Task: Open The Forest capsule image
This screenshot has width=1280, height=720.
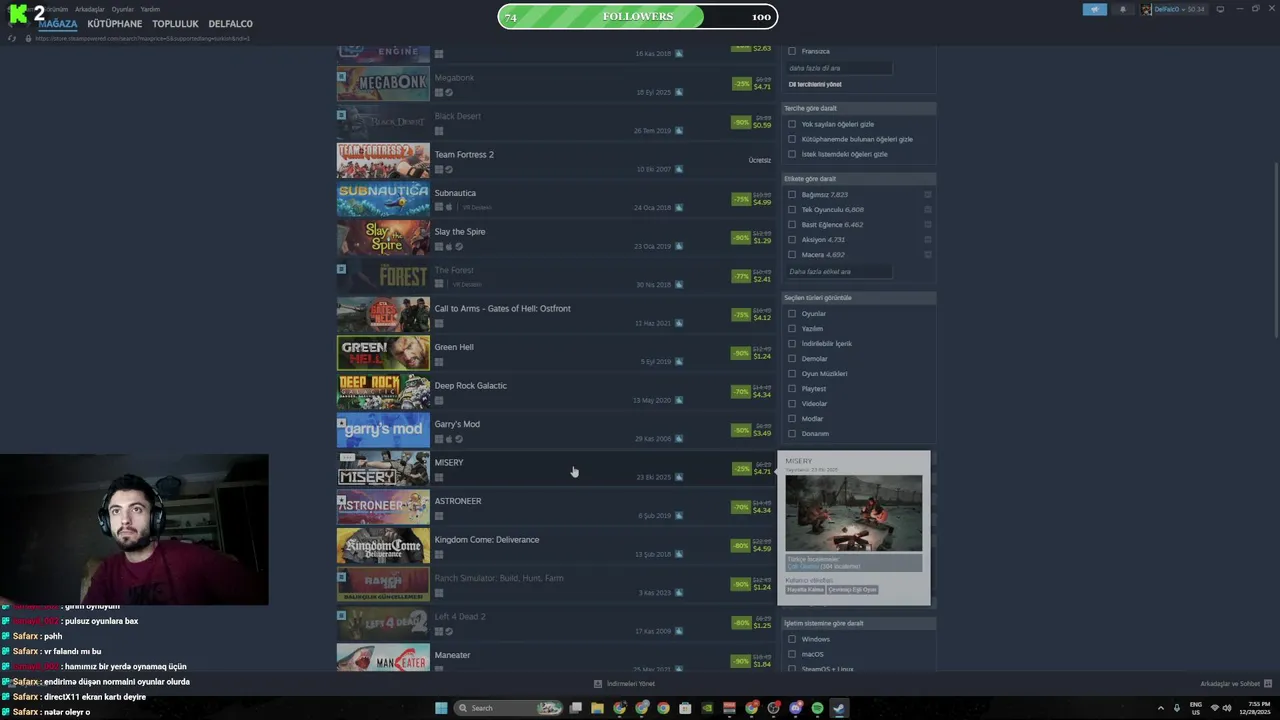Action: [383, 276]
